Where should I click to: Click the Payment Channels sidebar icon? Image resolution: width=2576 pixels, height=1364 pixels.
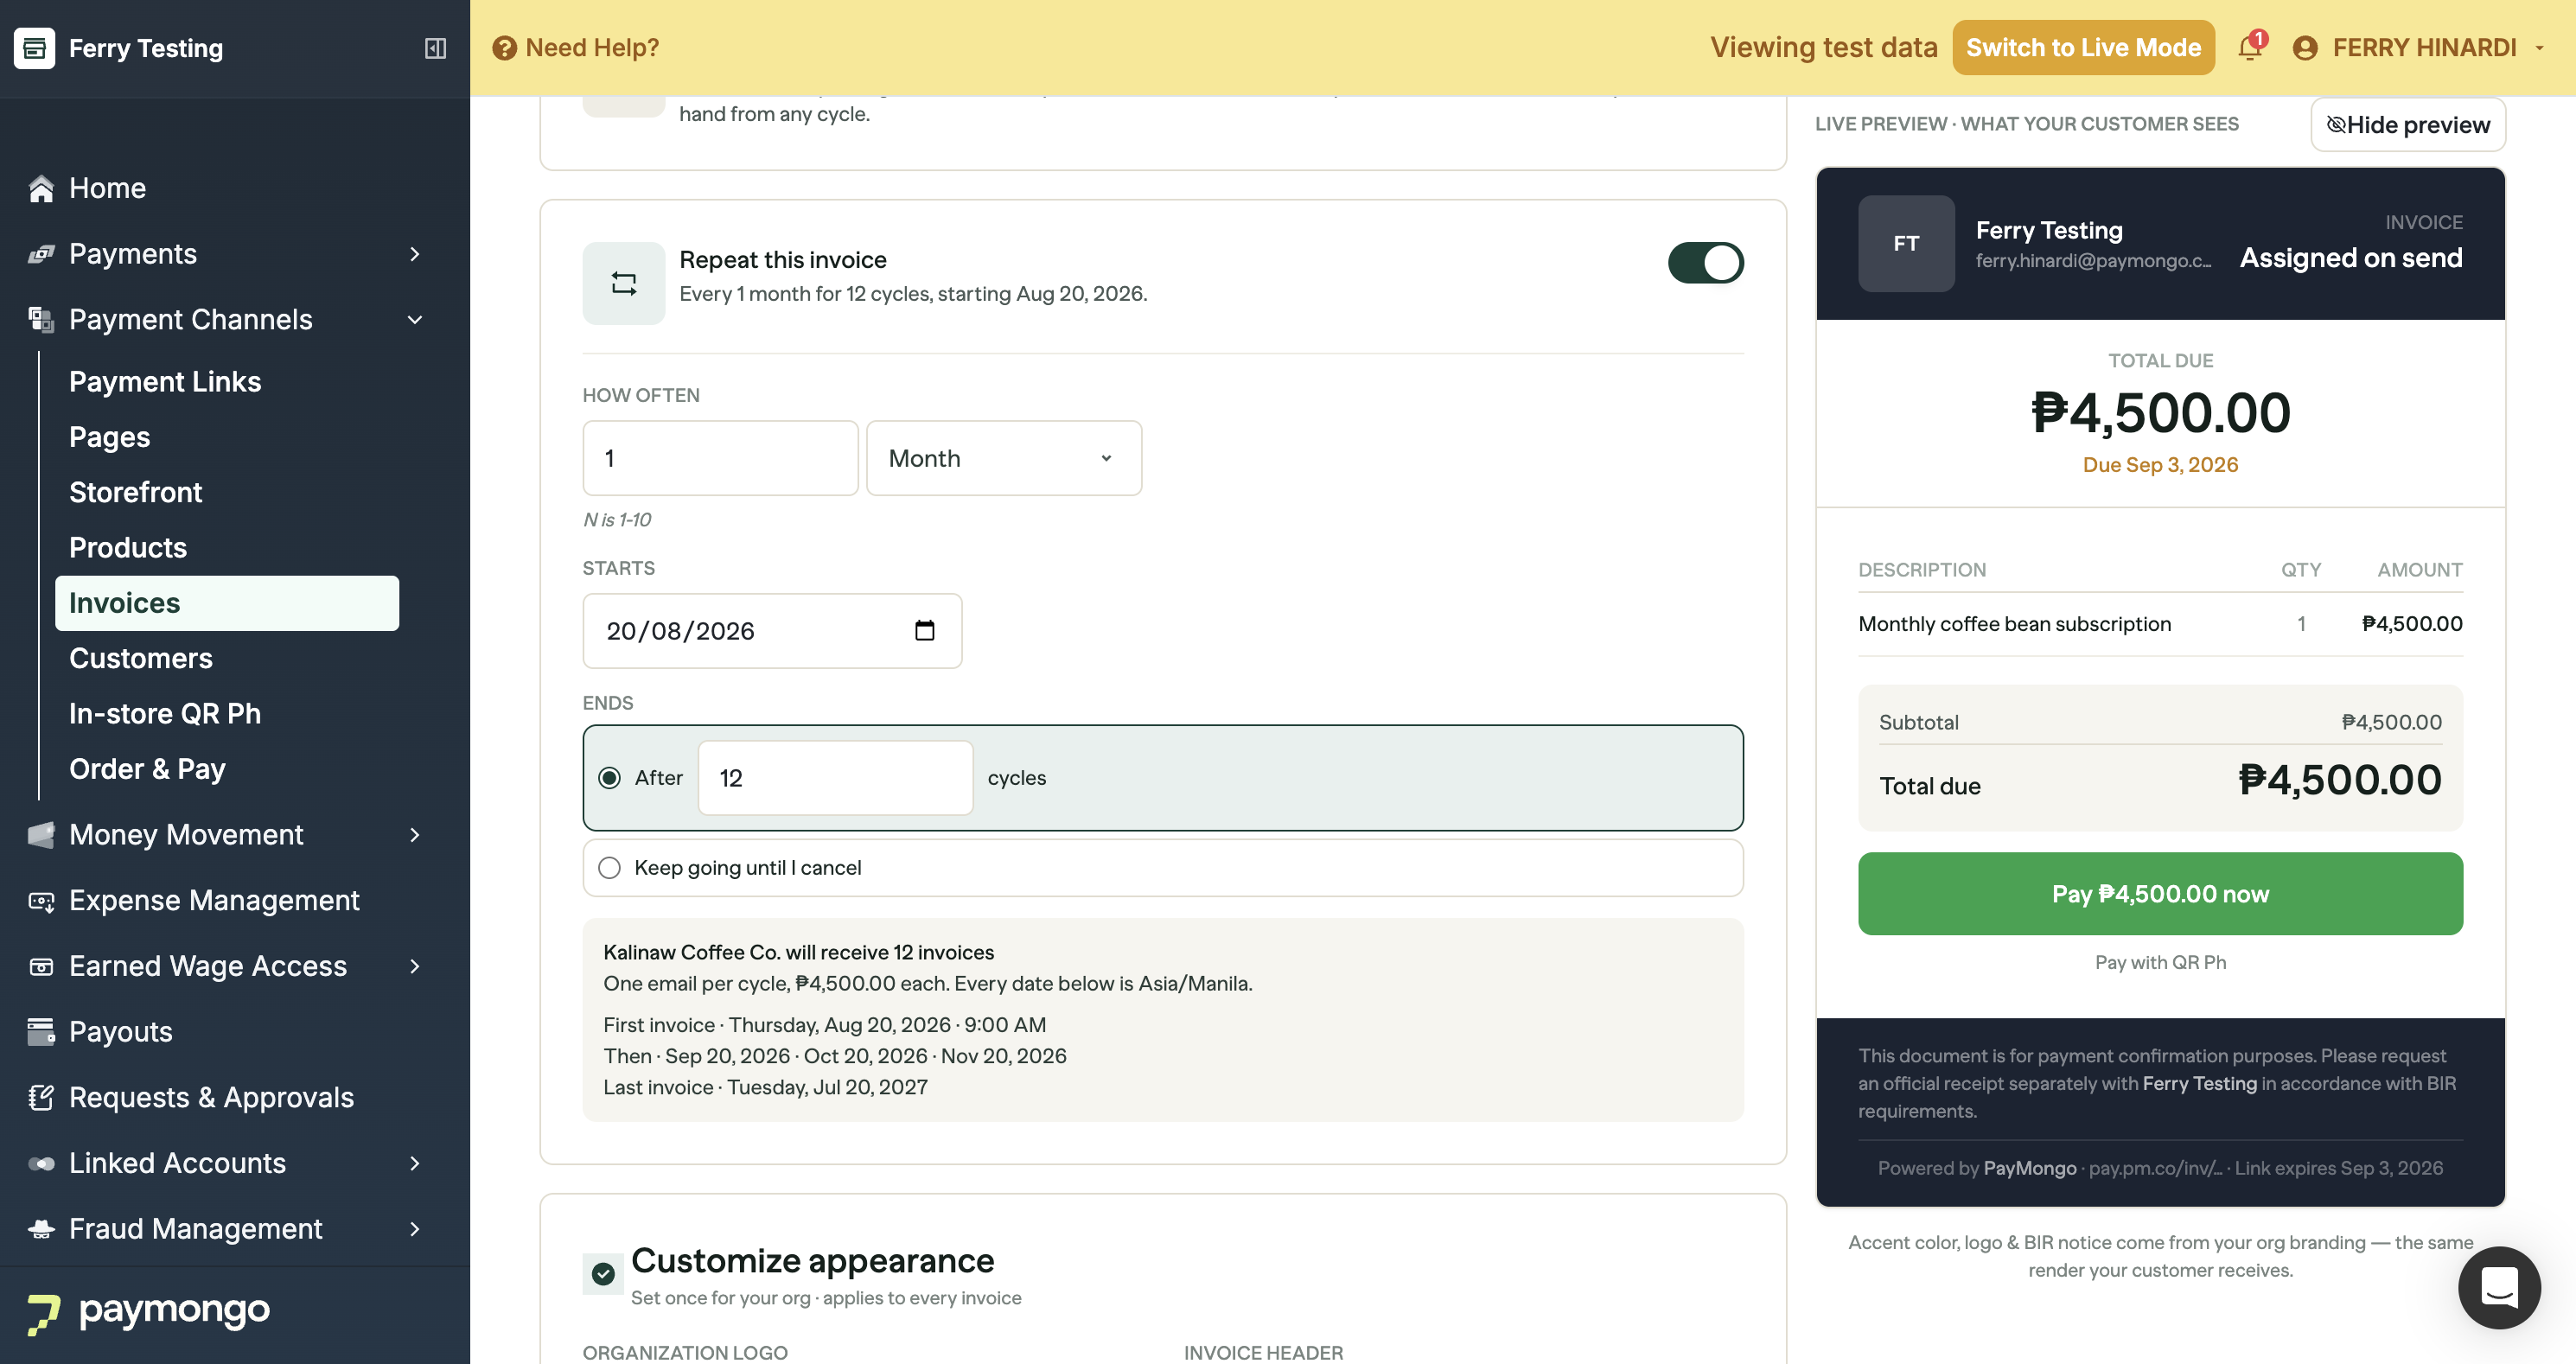tap(41, 320)
